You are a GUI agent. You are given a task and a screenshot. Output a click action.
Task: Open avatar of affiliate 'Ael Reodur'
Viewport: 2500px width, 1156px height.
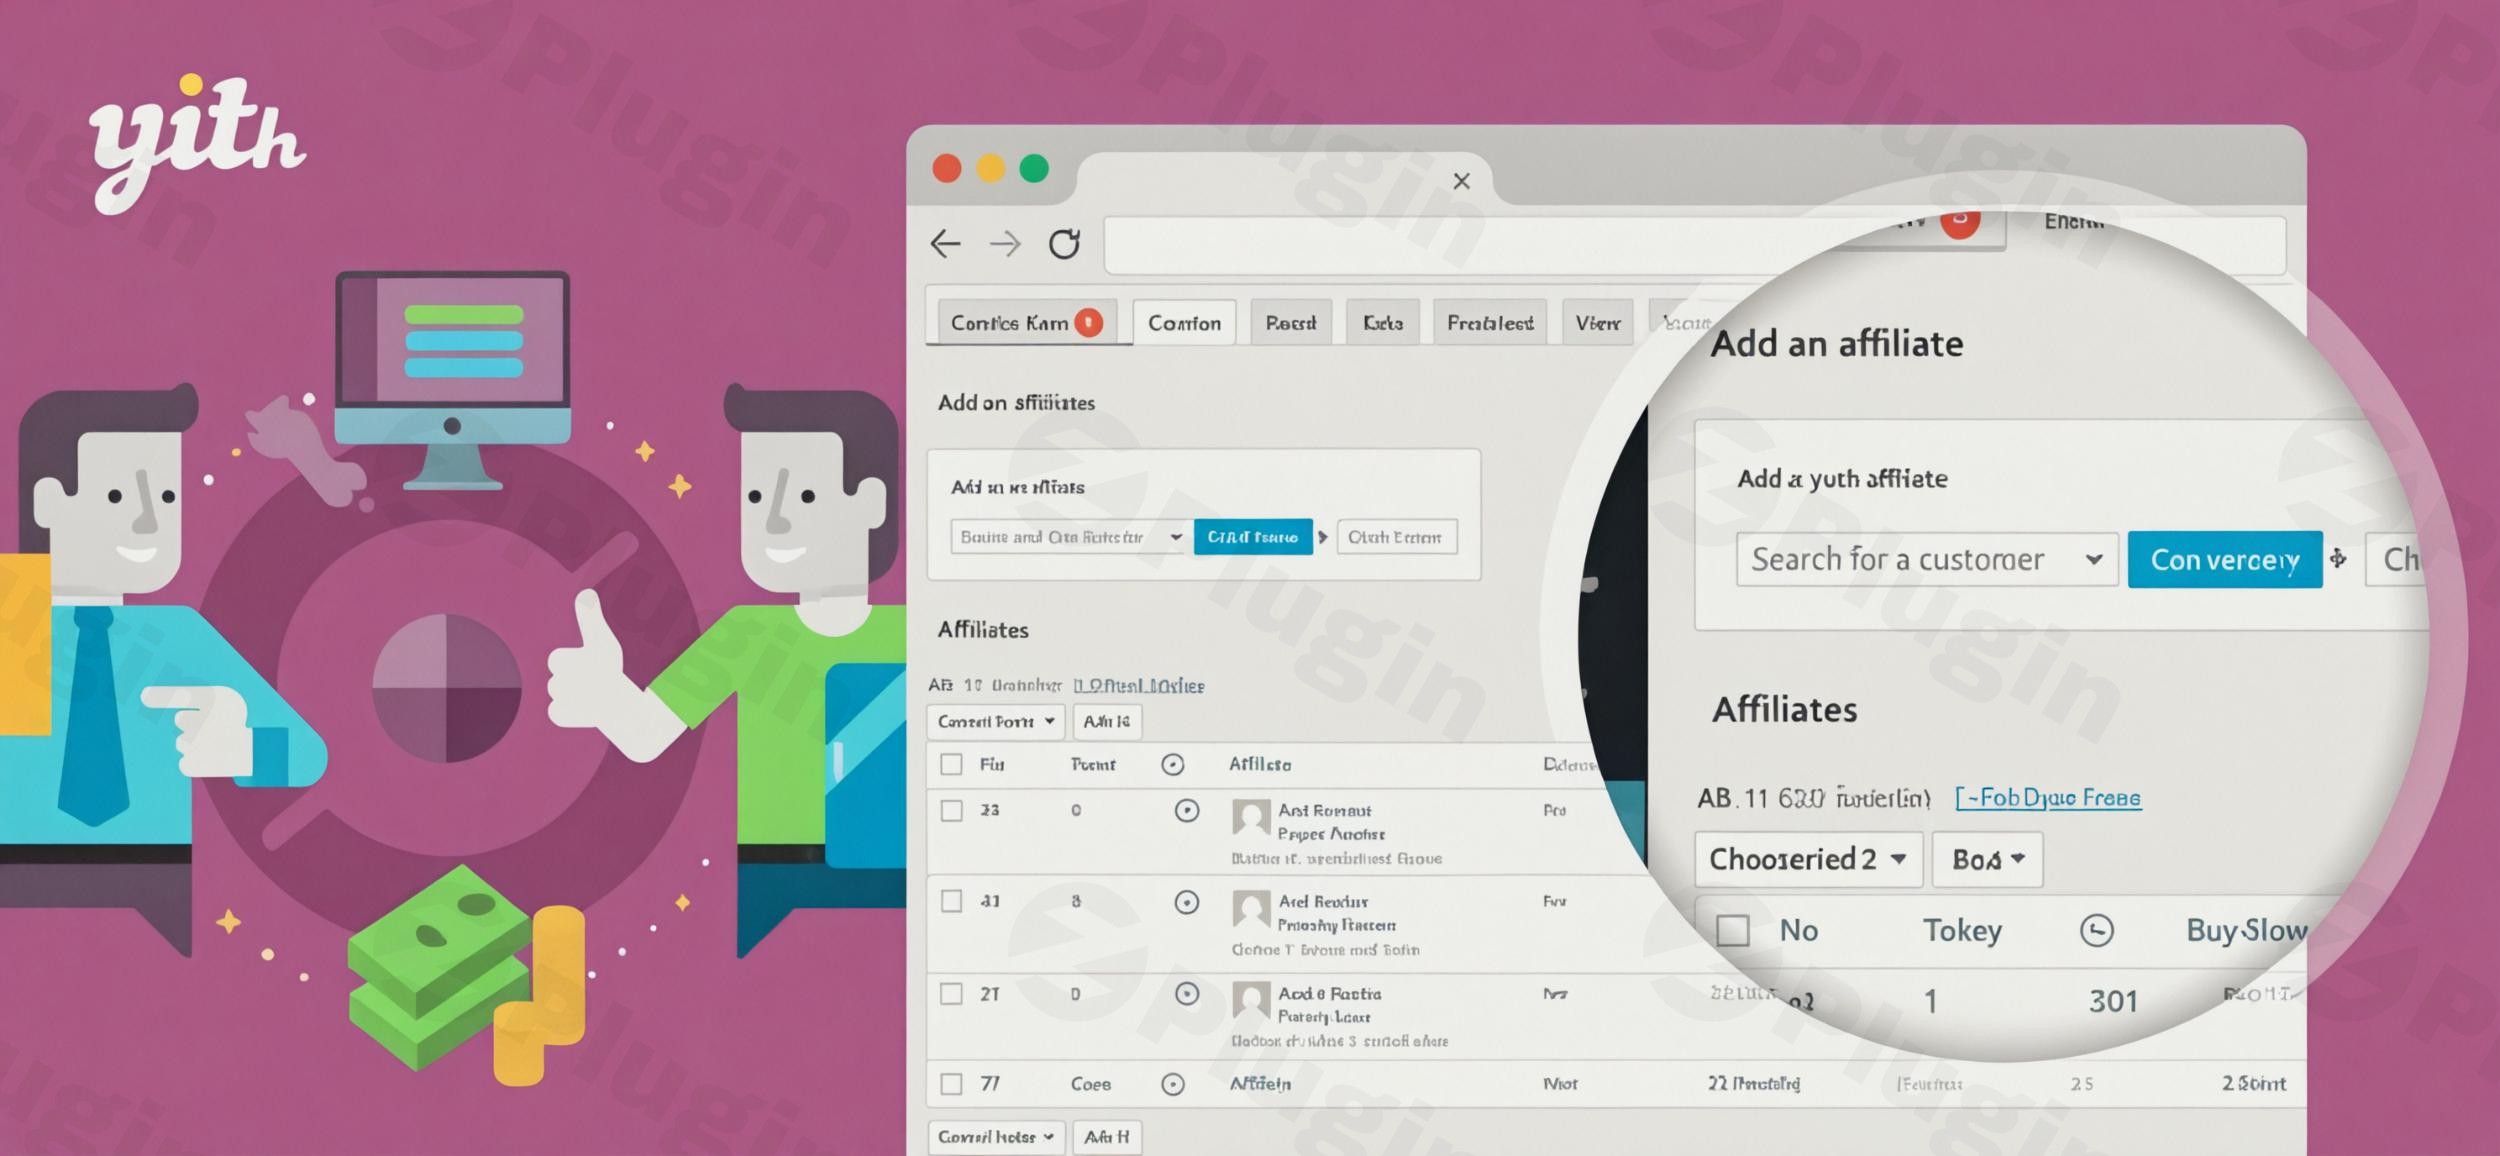pyautogui.click(x=1251, y=909)
